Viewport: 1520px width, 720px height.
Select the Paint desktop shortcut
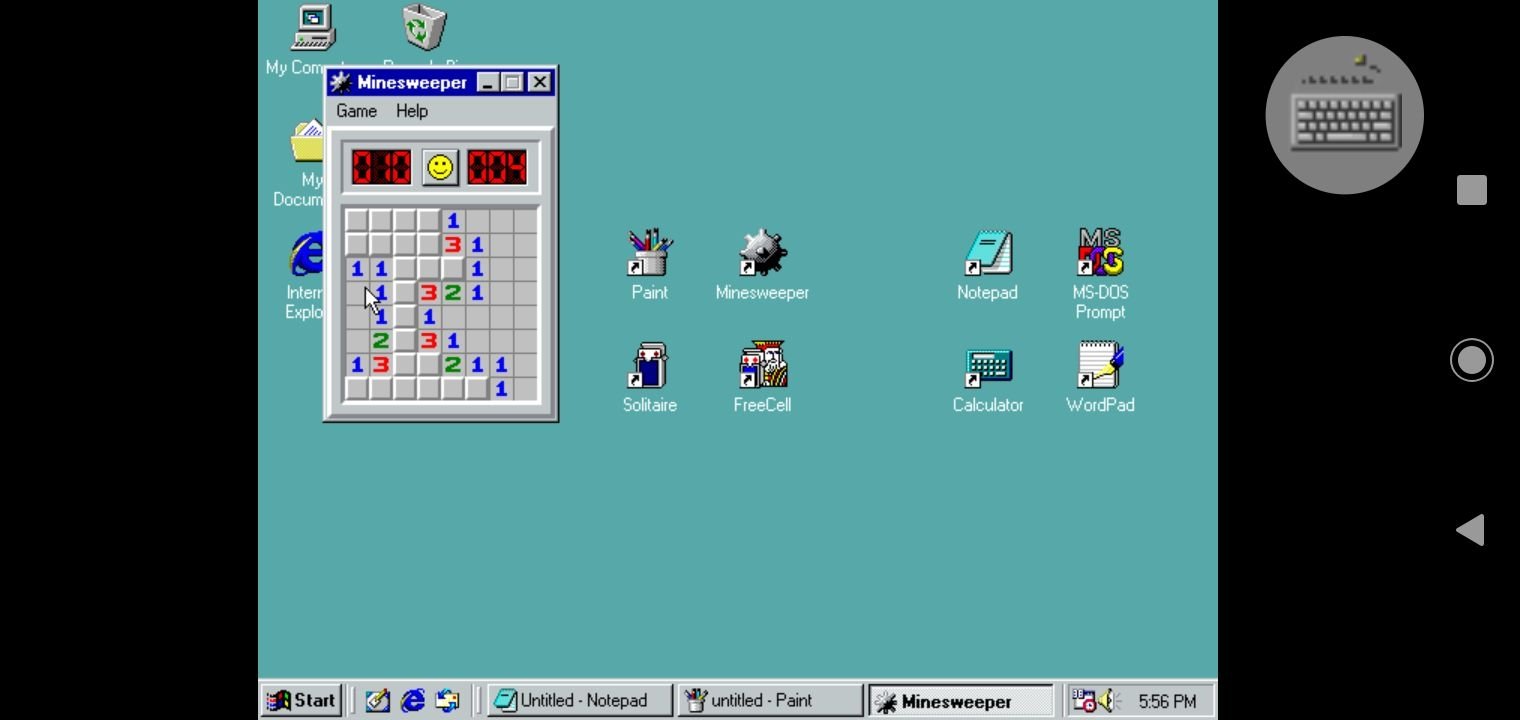click(x=650, y=265)
